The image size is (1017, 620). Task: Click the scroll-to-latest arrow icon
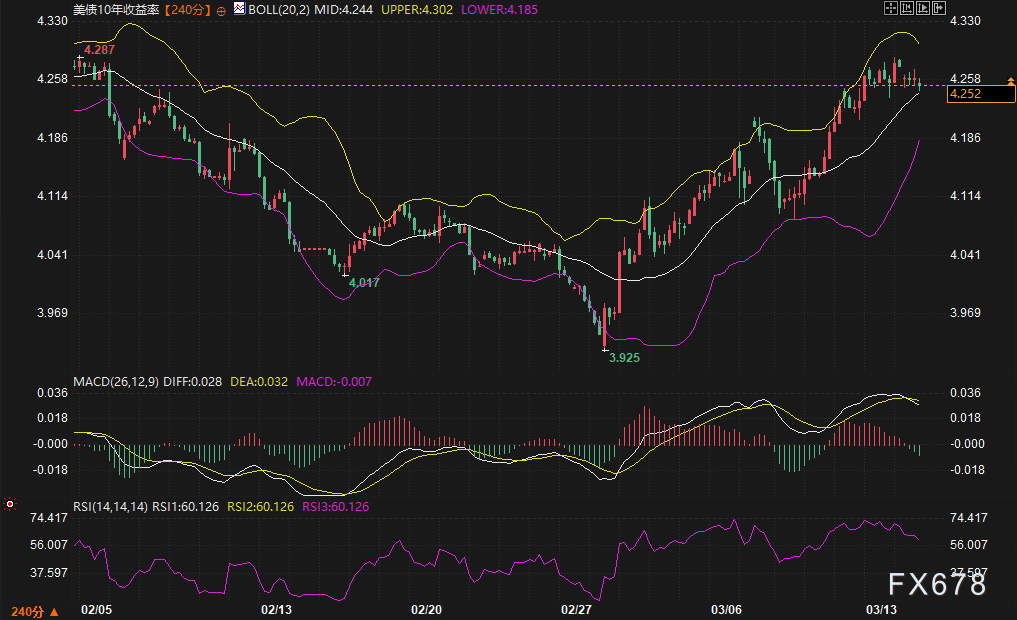pyautogui.click(x=939, y=8)
